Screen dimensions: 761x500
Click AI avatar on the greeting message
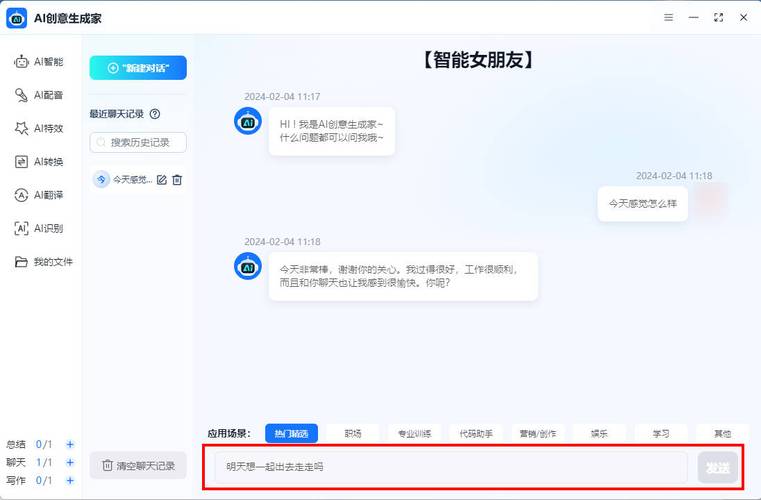(248, 121)
